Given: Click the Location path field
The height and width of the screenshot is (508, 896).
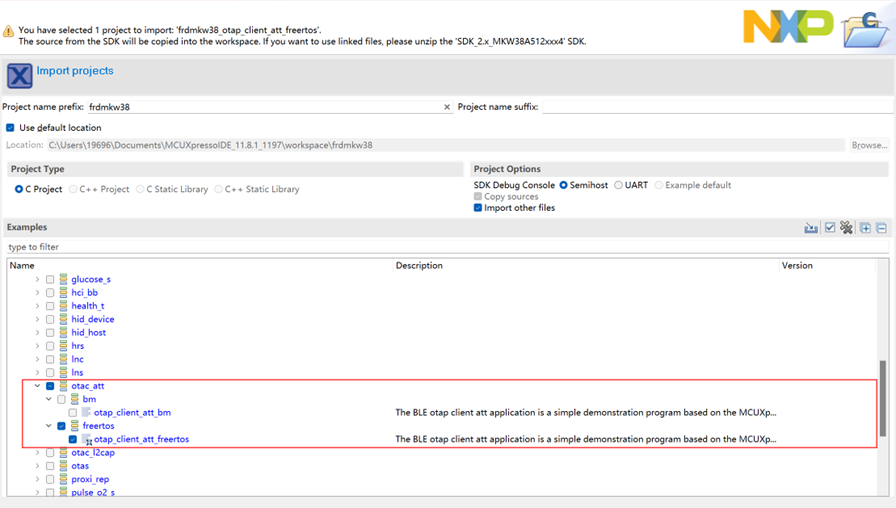Looking at the screenshot, I should coord(446,145).
